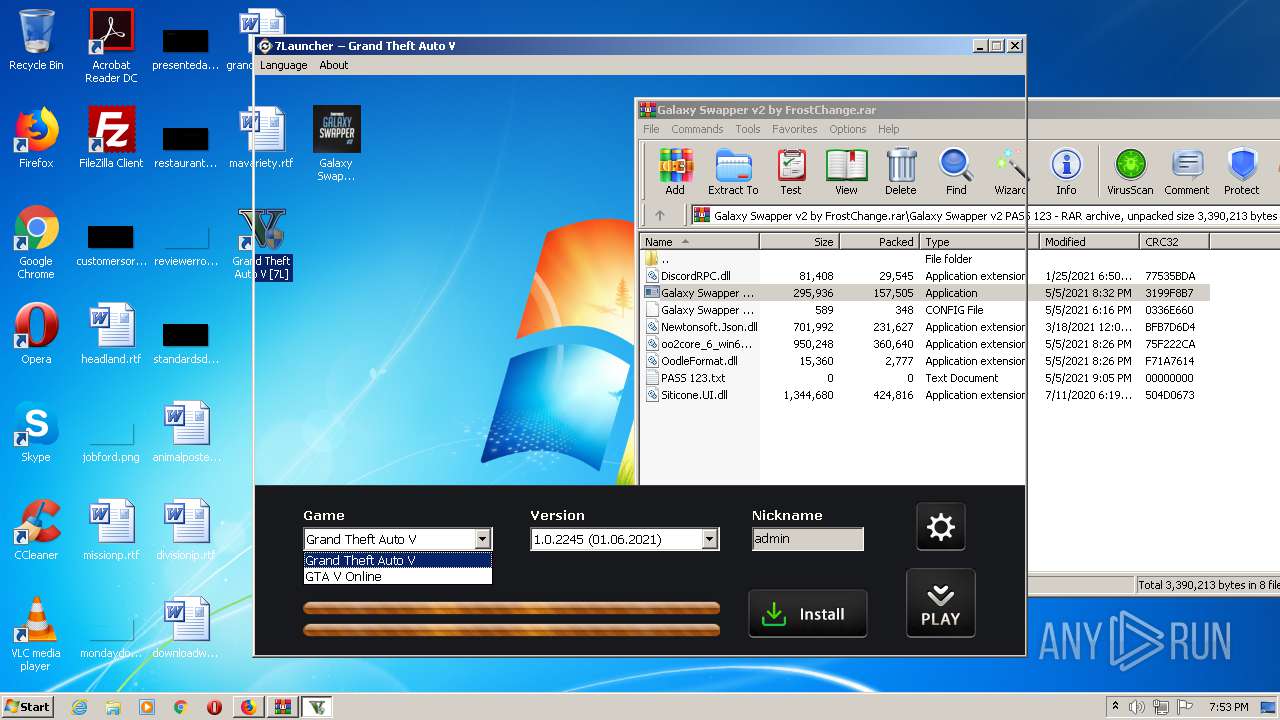Click the WinRAR taskbar button

[282, 707]
